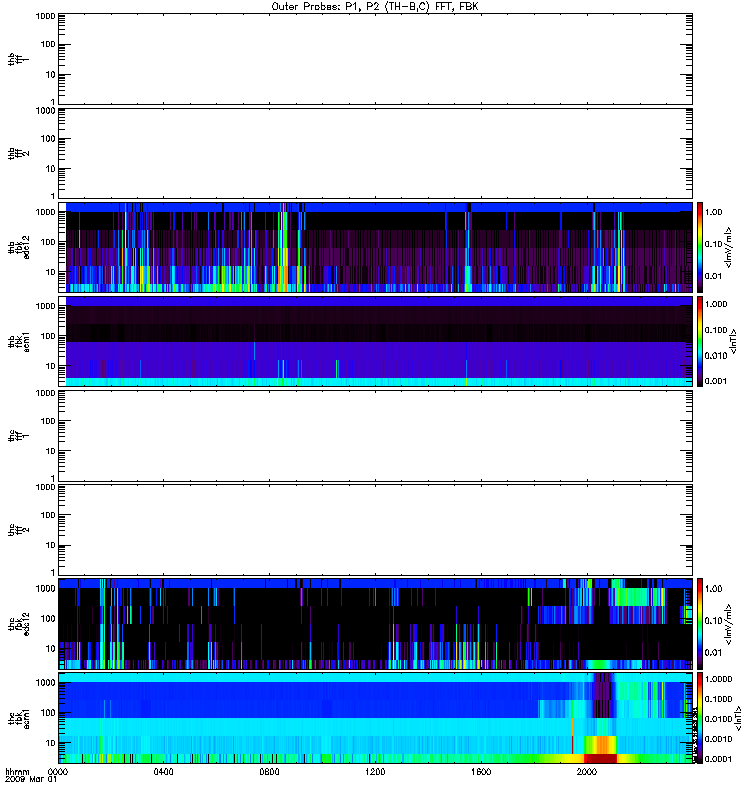Click the '1000' y-axis tick of thc fbk scm1 panel
This screenshot has height=800, width=750.
[45, 683]
